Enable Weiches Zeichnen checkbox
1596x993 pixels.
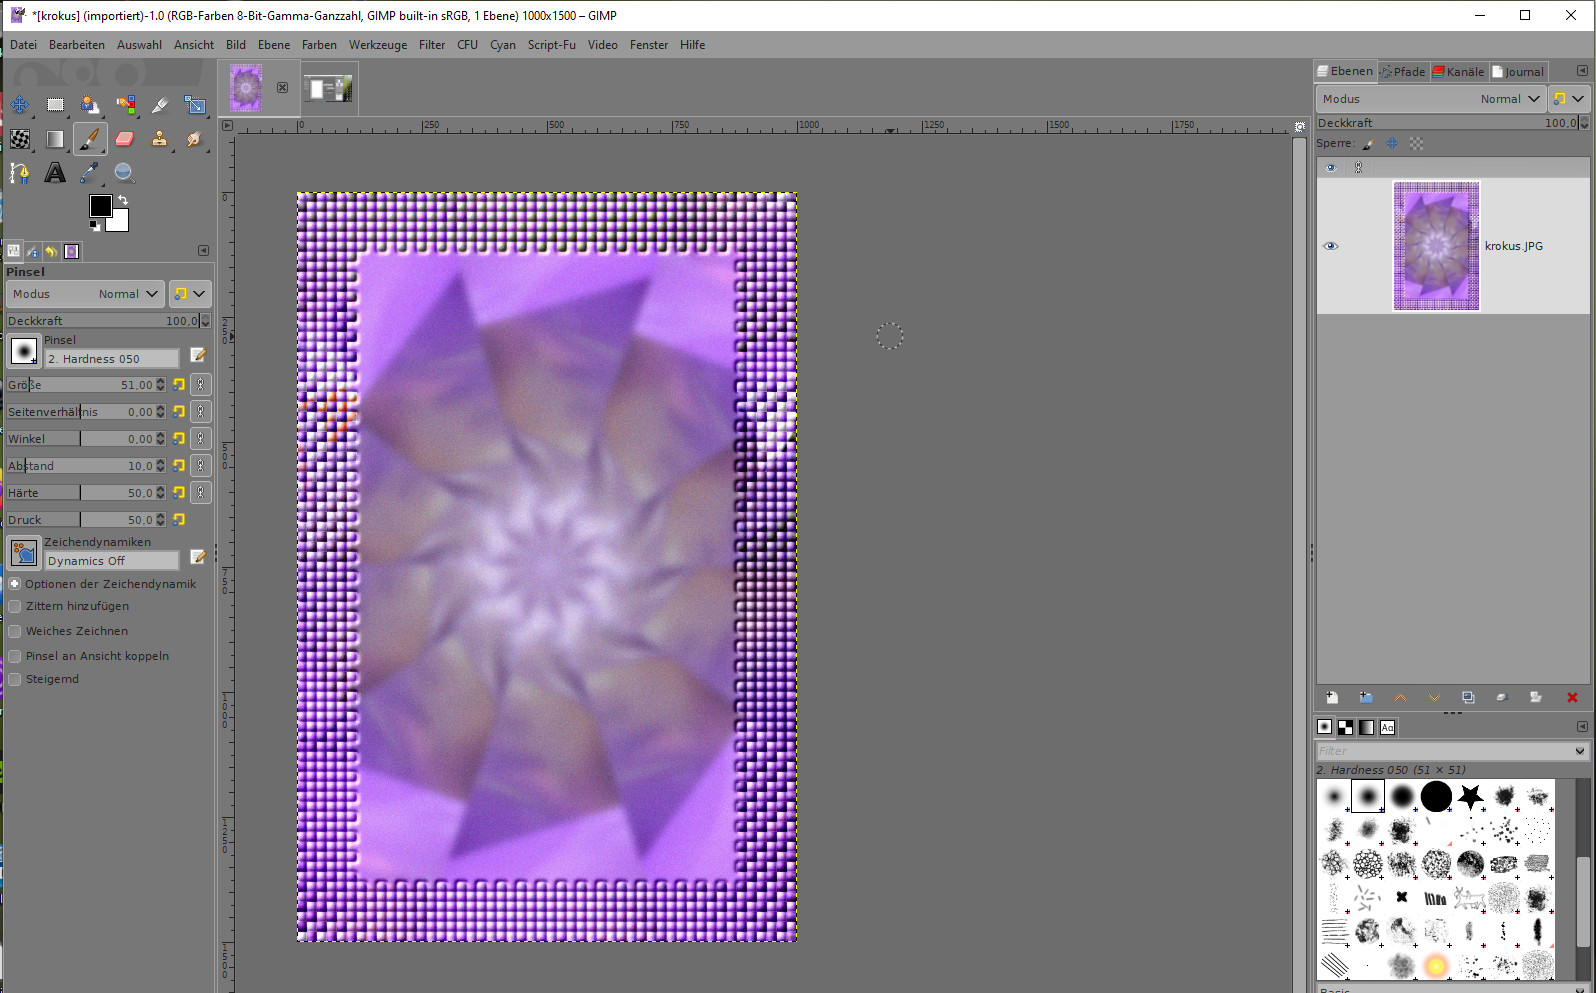coord(15,631)
